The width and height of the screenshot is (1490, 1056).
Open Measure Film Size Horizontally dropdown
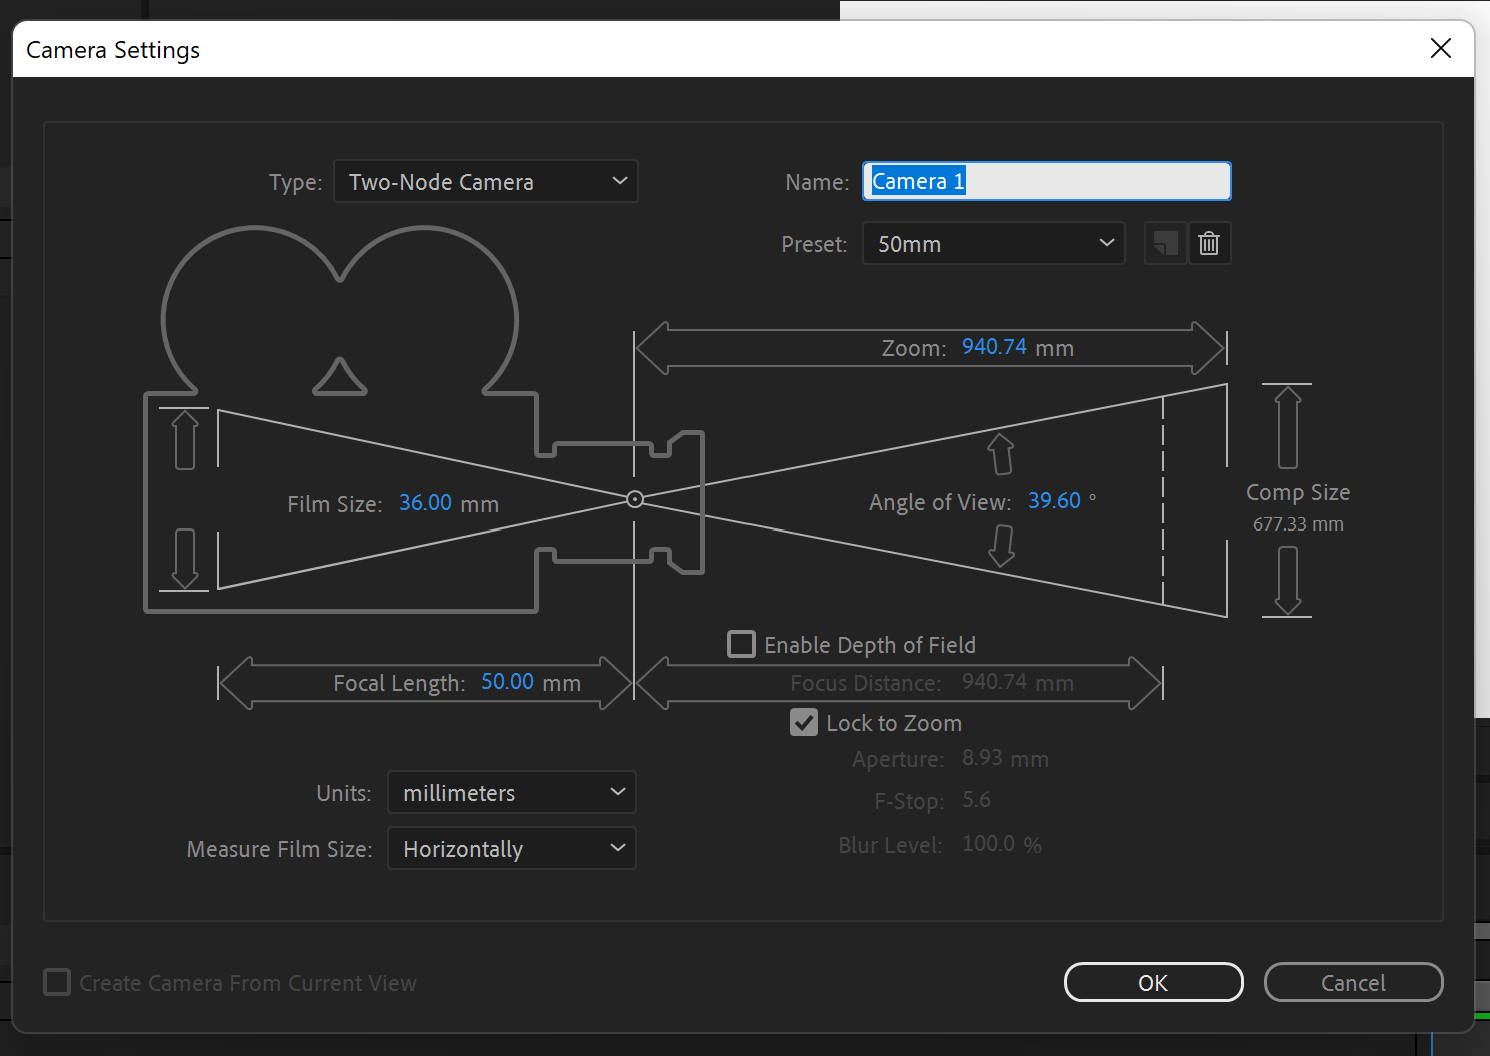[x=512, y=848]
